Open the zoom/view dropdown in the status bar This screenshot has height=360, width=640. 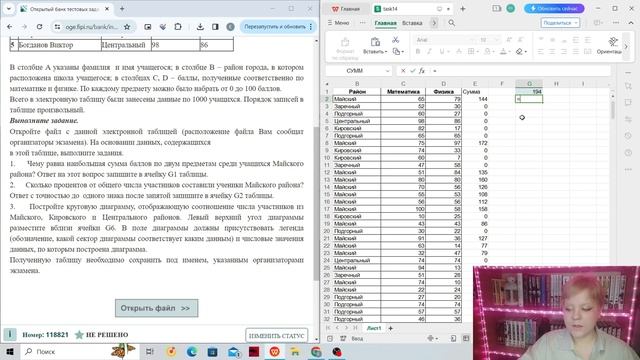432,338
